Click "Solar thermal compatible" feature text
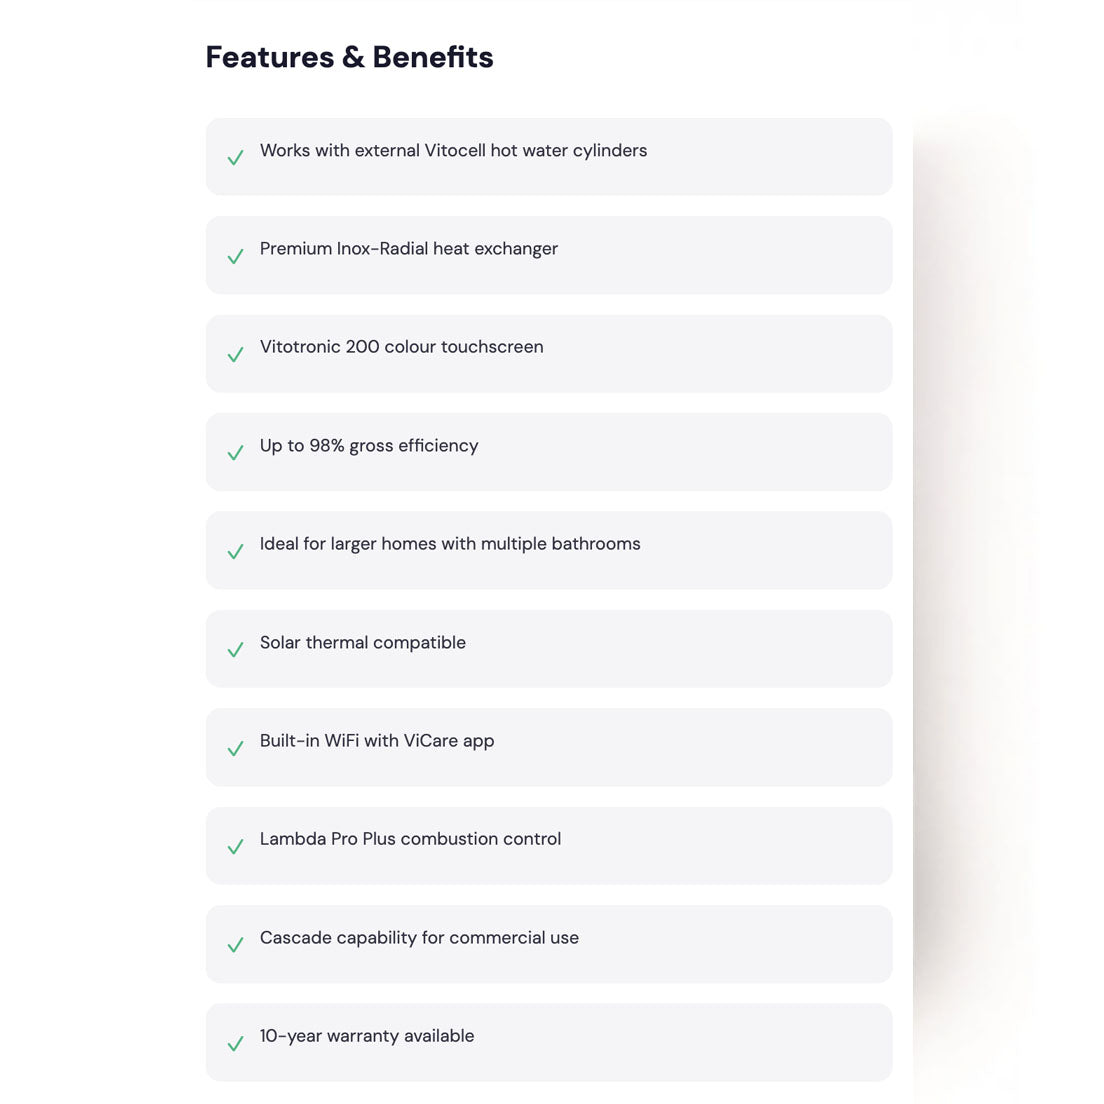 point(363,643)
